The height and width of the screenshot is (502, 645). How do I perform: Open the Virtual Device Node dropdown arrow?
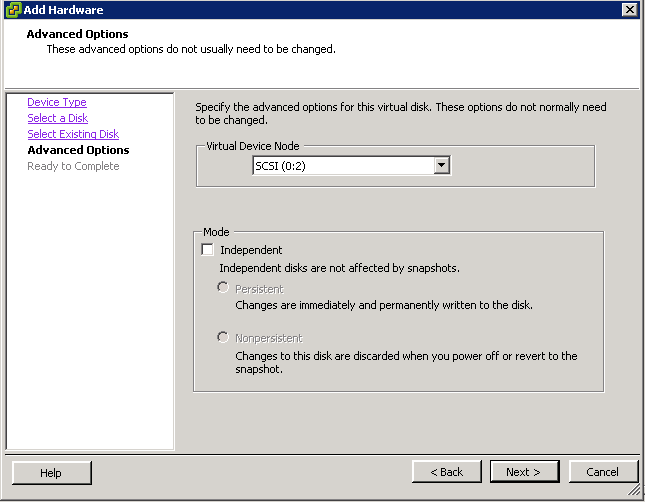[x=441, y=165]
